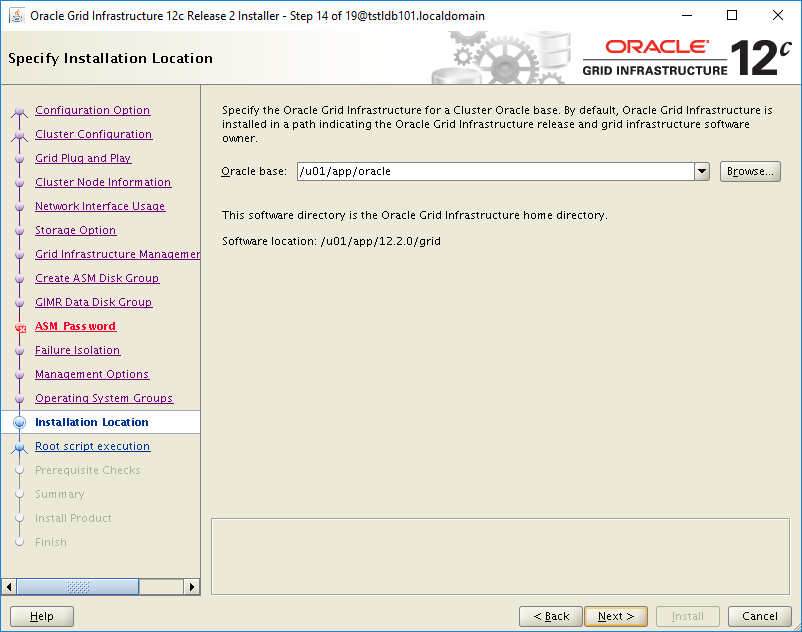Click the Installation Location current-step bullet
This screenshot has width=802, height=632.
[x=19, y=422]
